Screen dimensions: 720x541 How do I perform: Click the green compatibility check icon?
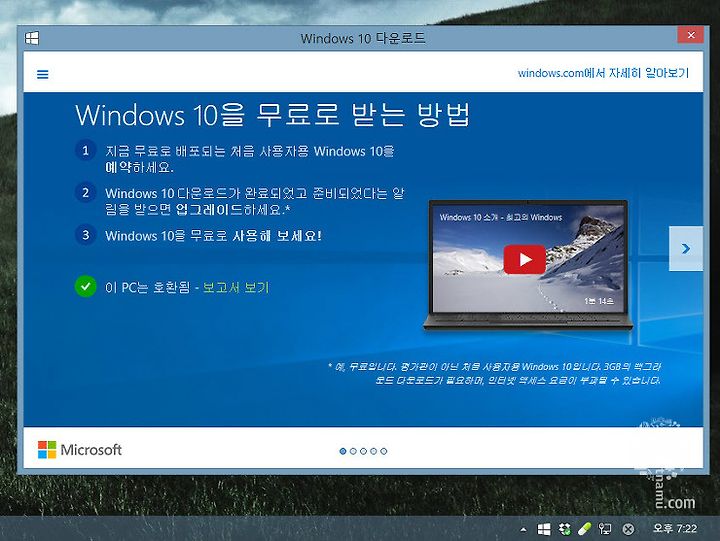pyautogui.click(x=85, y=286)
